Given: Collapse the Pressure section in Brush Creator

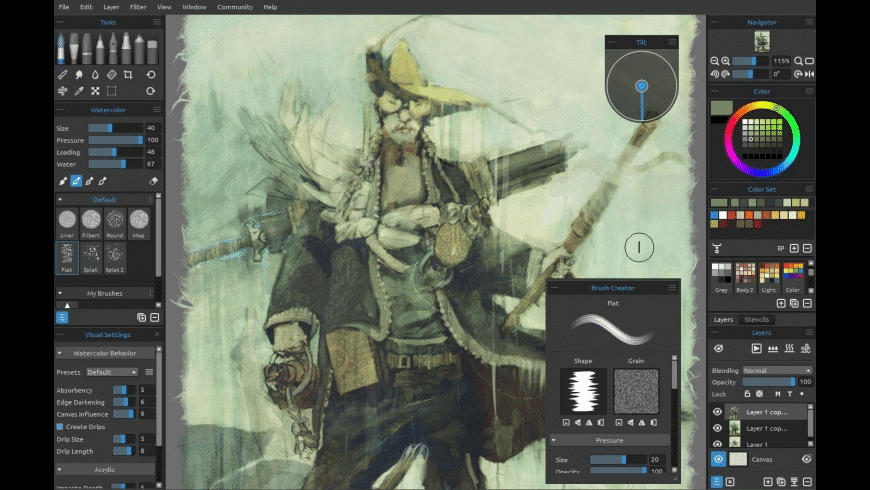Looking at the screenshot, I should tap(553, 440).
